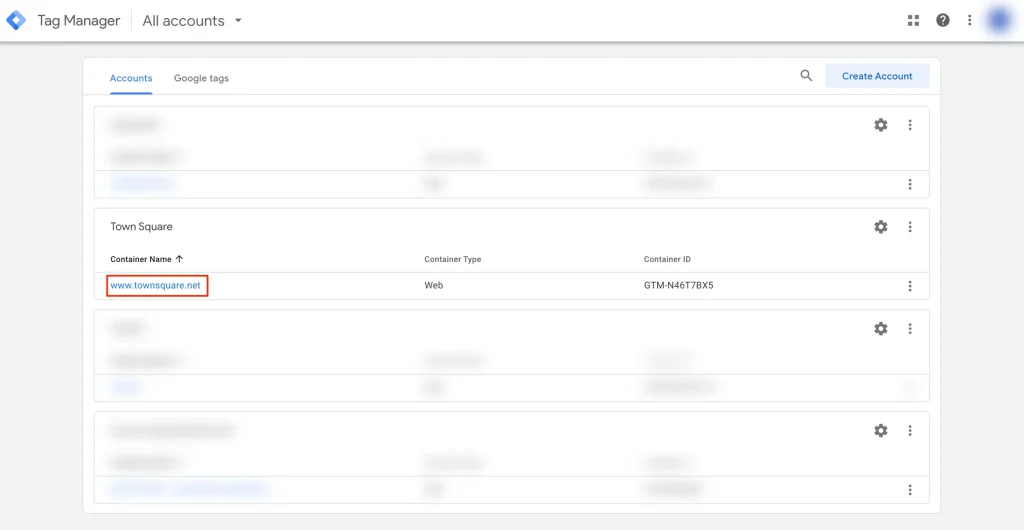Click the Create Account button
Image resolution: width=1024 pixels, height=530 pixels.
877,76
